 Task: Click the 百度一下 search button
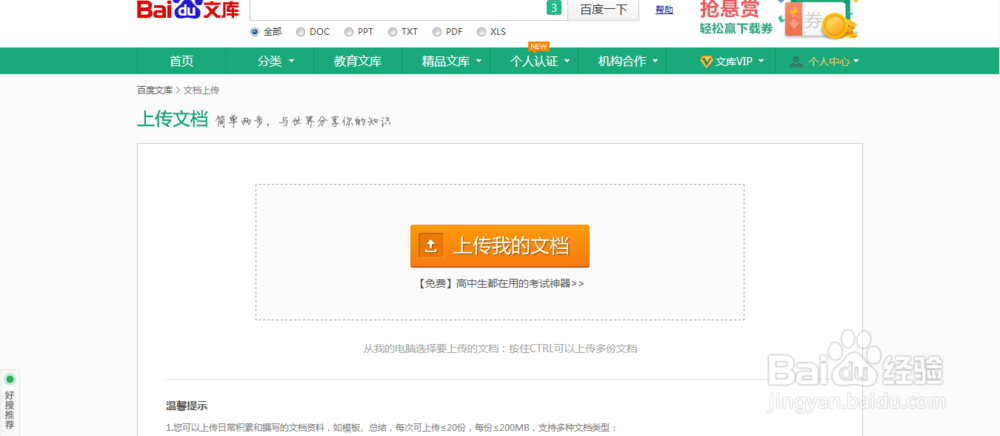[x=603, y=10]
